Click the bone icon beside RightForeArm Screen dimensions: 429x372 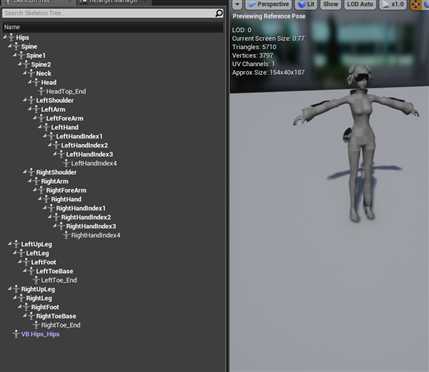[42, 190]
